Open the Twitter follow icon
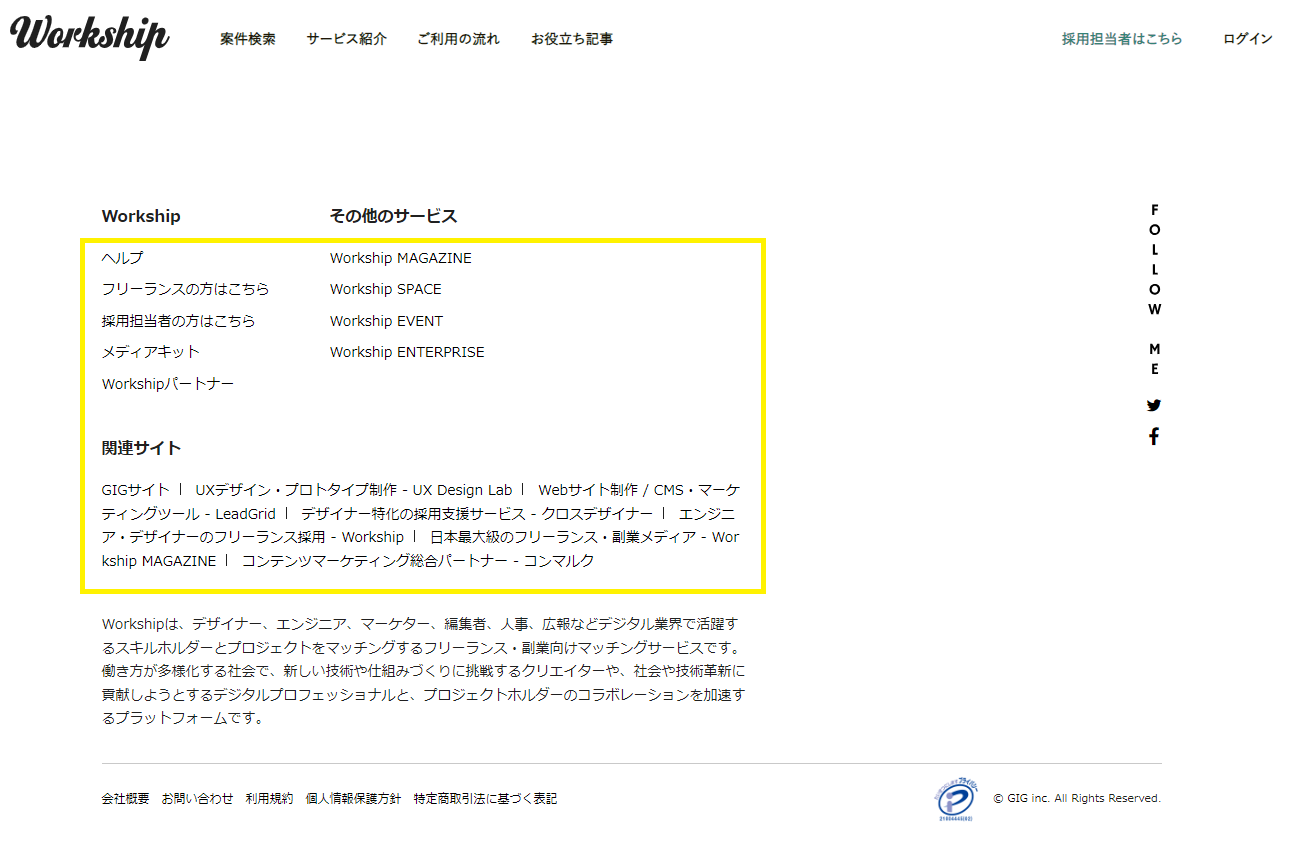Image resolution: width=1294 pixels, height=846 pixels. pos(1154,406)
